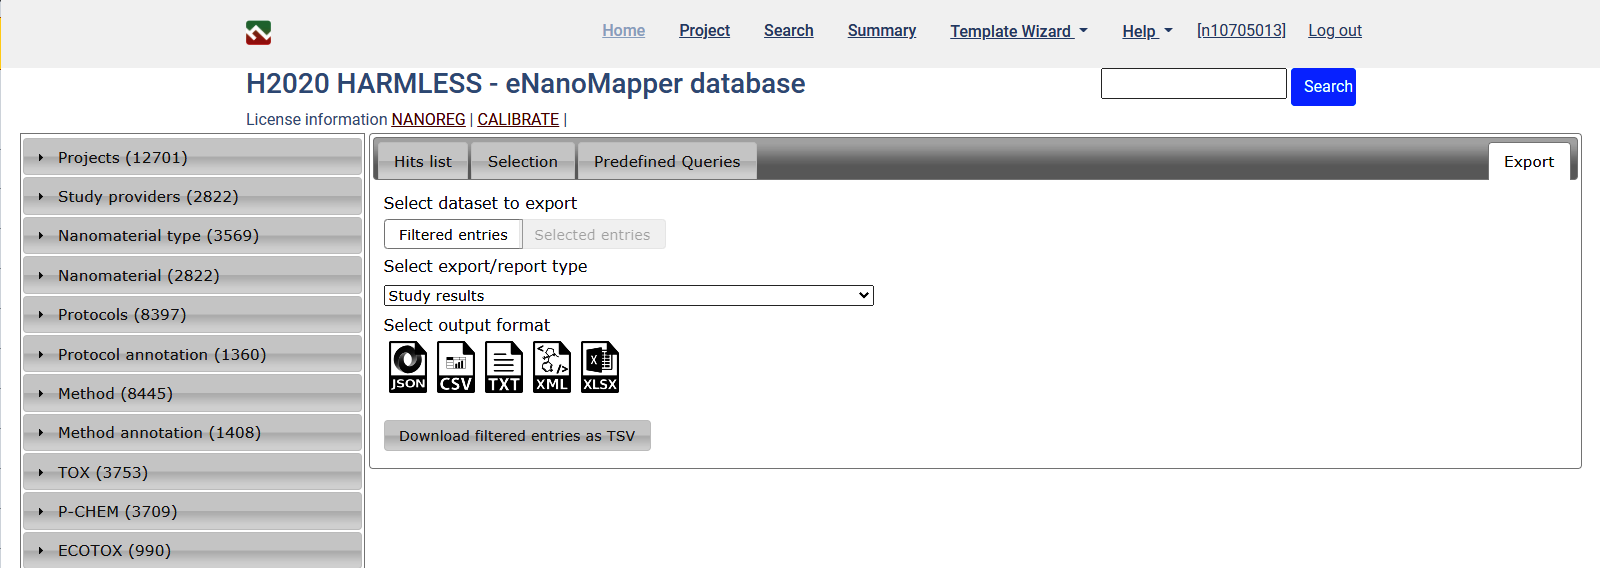Expand Protocol annotation (1360) facet

[x=192, y=354]
